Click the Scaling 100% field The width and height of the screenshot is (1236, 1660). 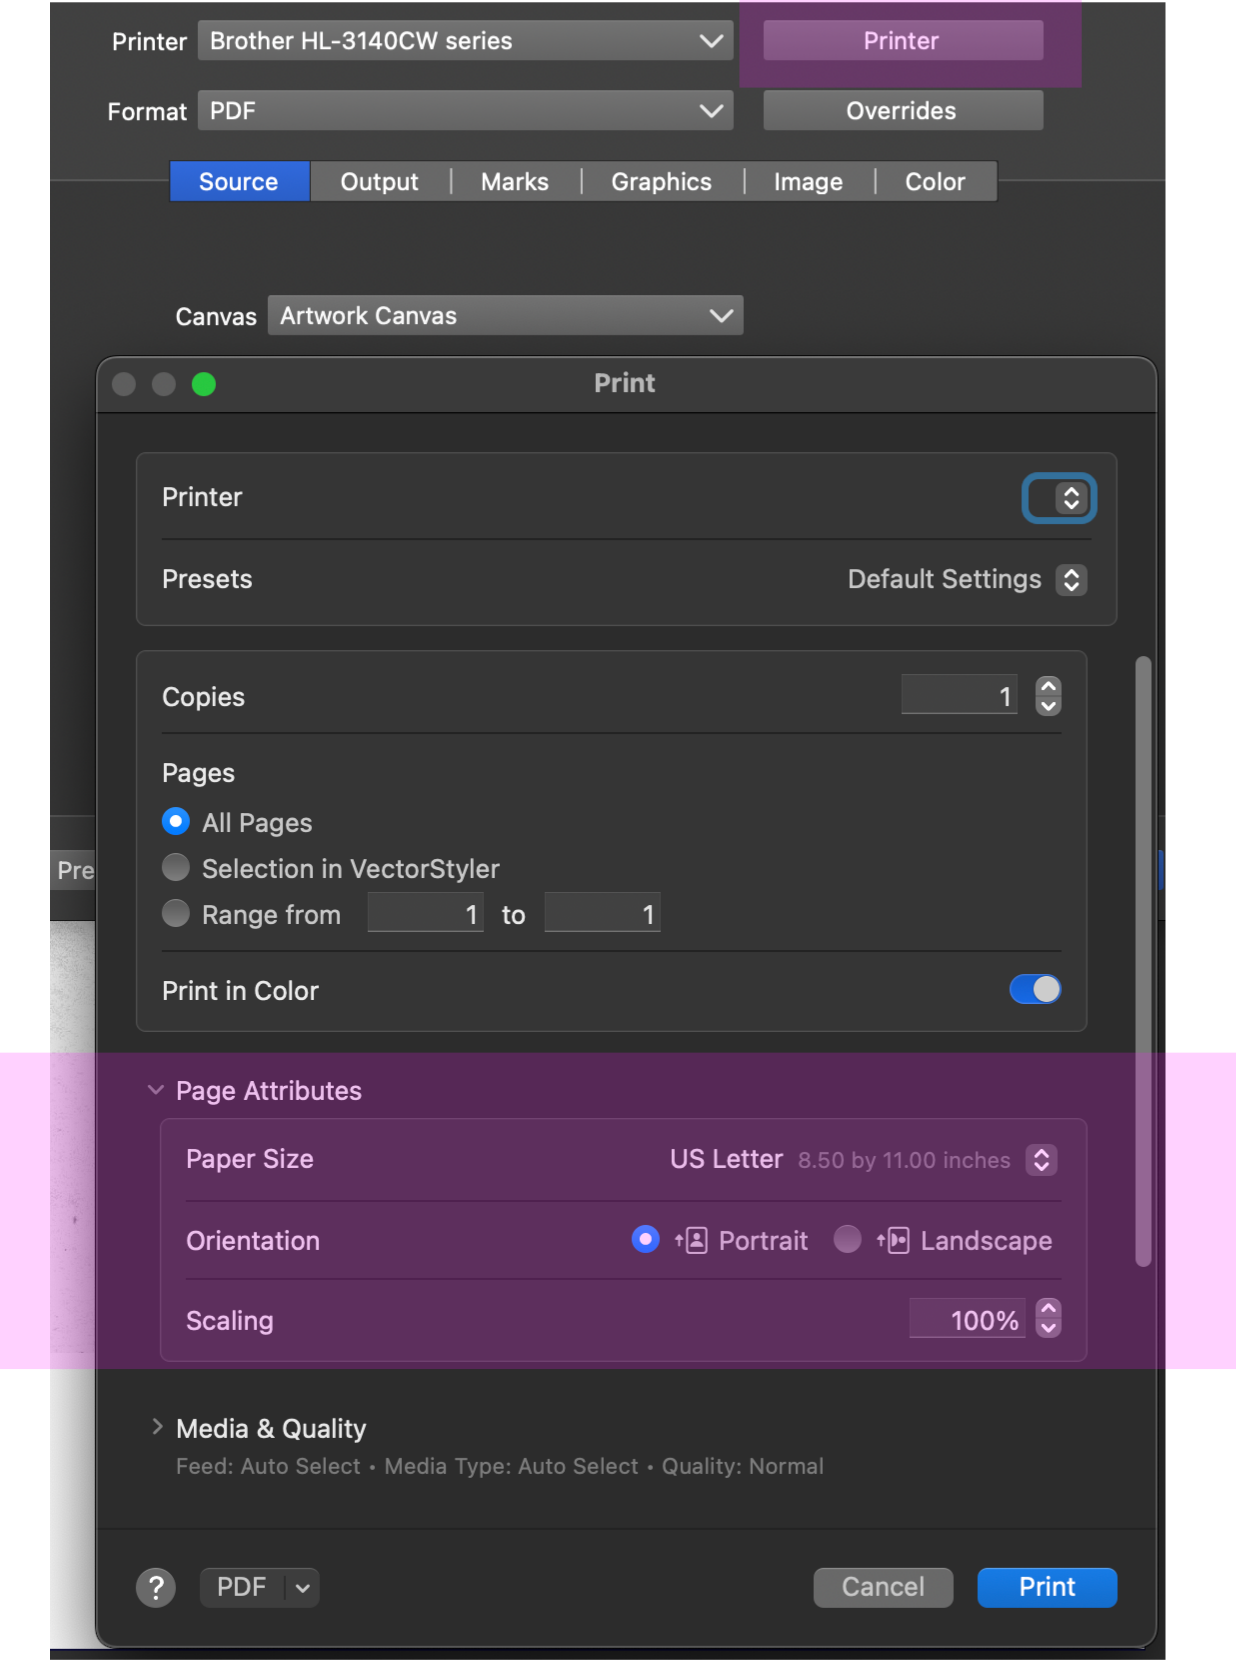(968, 1319)
